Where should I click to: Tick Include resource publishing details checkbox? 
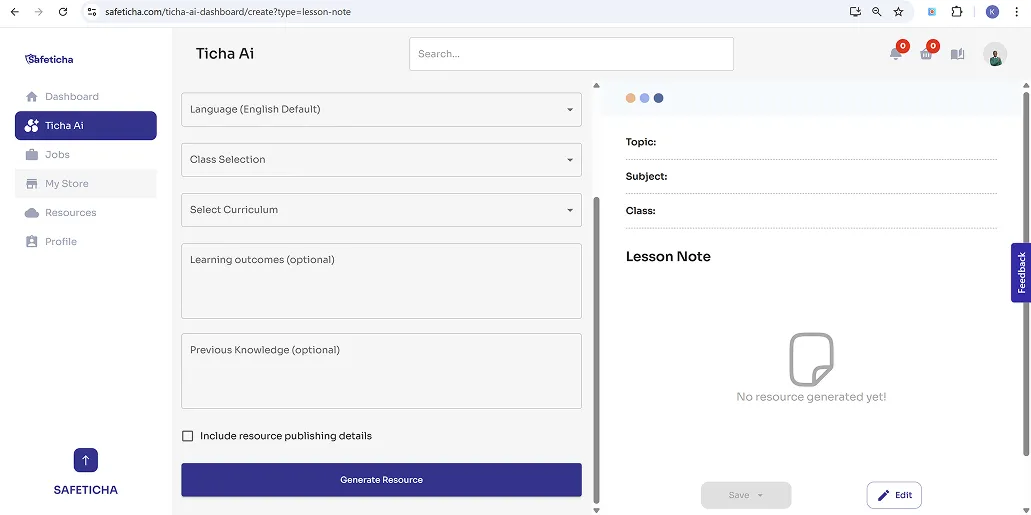click(x=187, y=436)
